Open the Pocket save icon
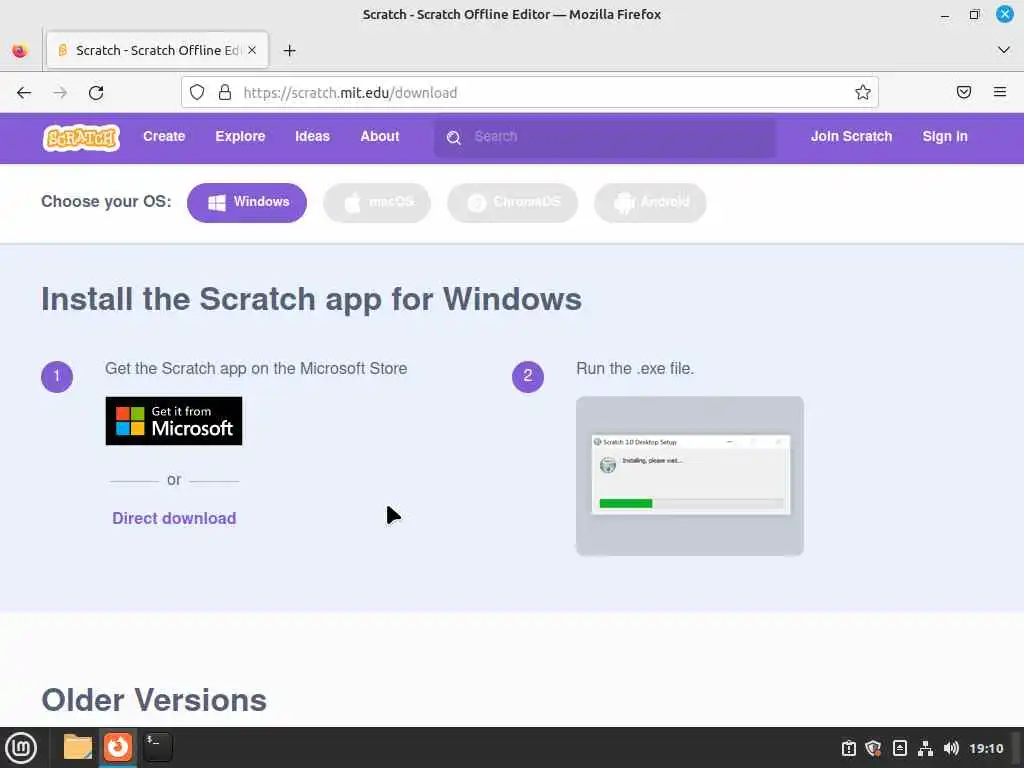 click(x=964, y=92)
